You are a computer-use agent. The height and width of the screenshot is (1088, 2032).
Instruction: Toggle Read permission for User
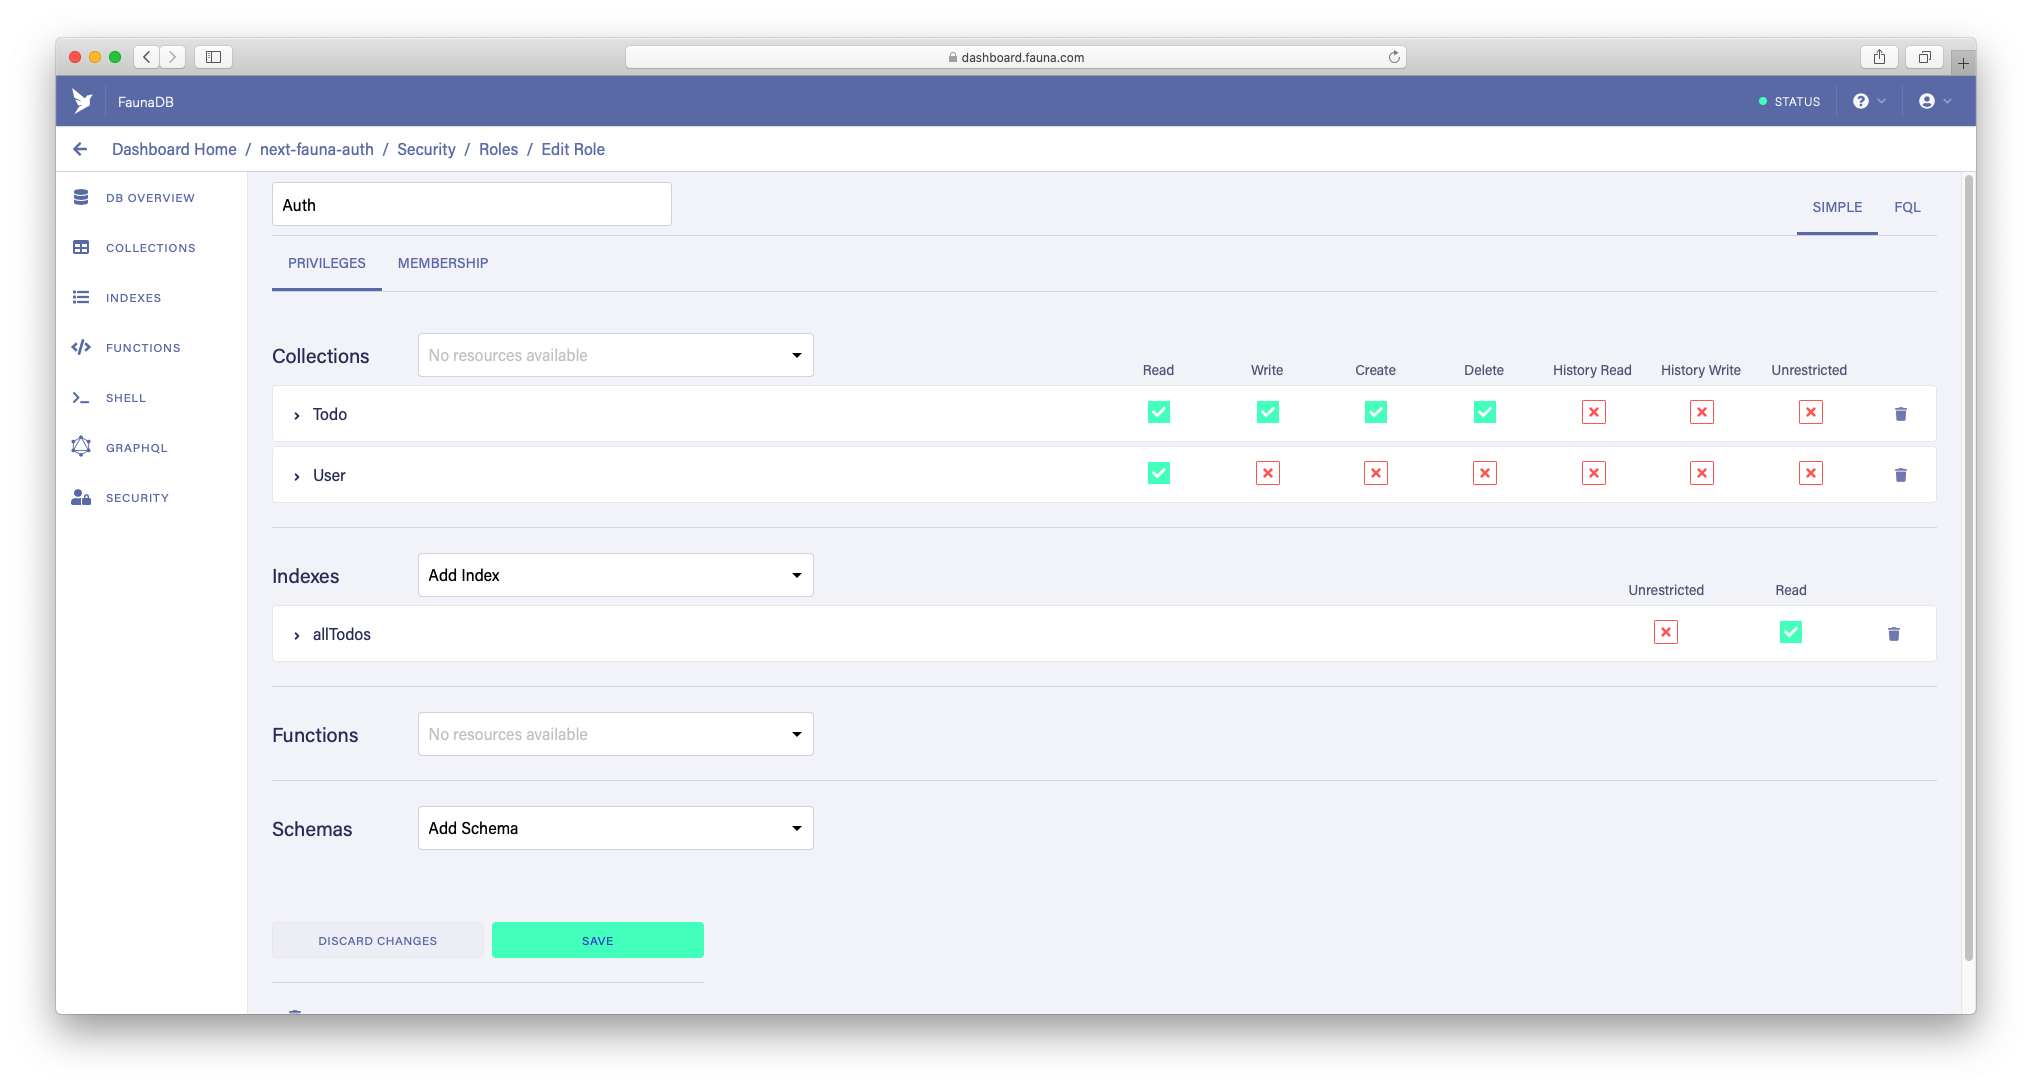[x=1159, y=473]
